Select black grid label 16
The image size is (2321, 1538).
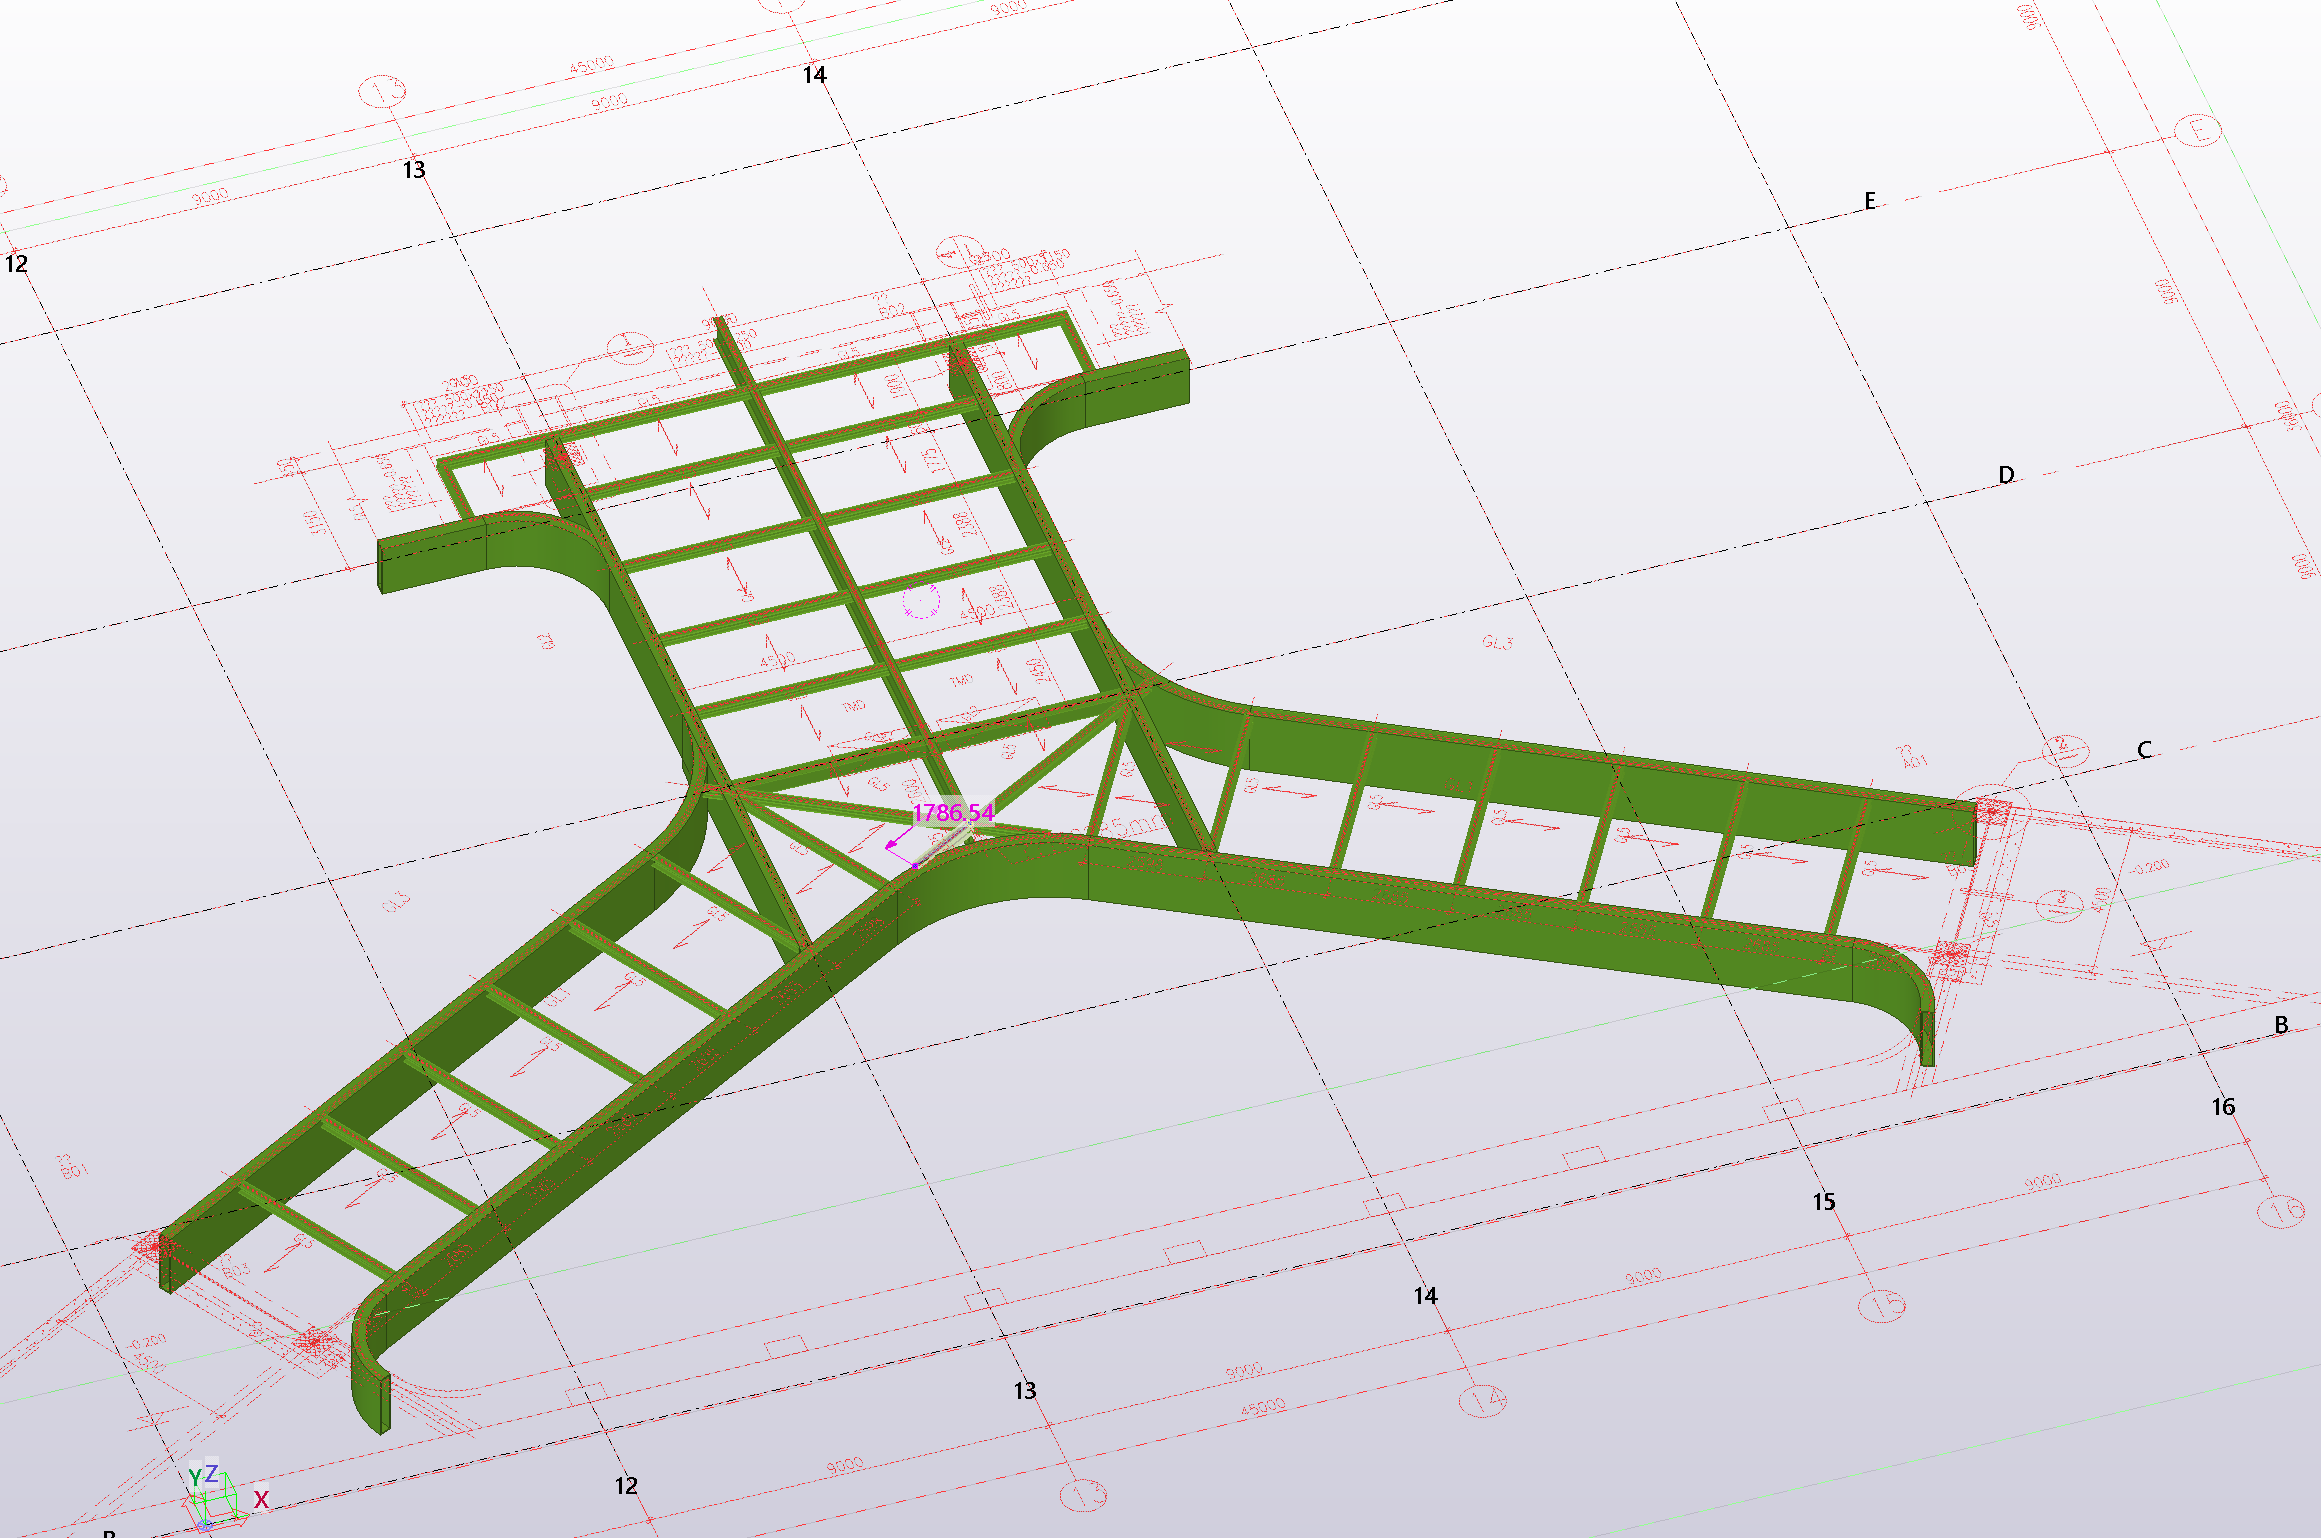(x=2223, y=1107)
